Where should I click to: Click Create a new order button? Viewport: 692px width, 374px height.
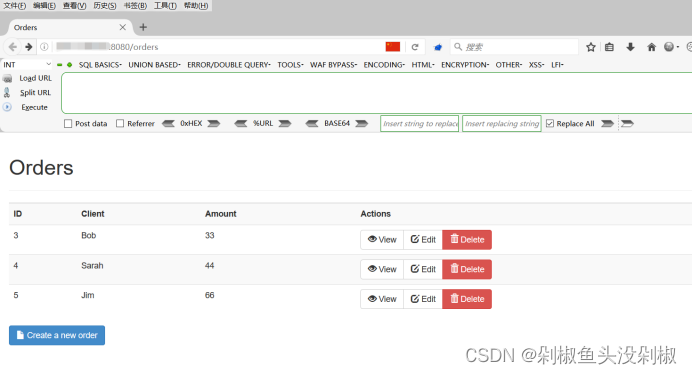(x=57, y=335)
